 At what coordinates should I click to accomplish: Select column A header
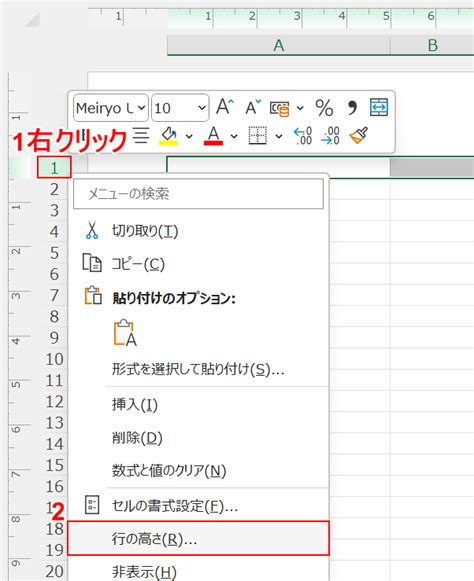pos(279,45)
